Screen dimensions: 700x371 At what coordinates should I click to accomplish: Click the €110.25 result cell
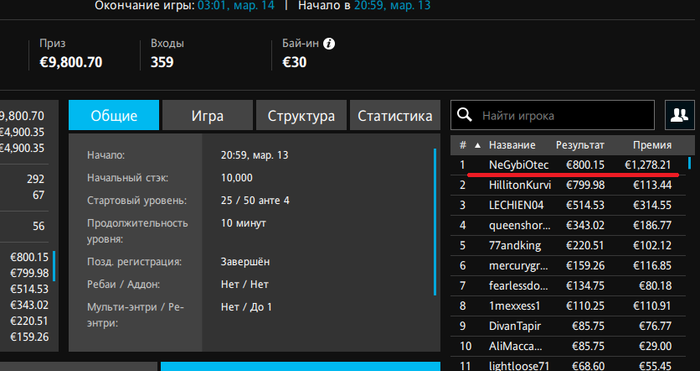(585, 306)
